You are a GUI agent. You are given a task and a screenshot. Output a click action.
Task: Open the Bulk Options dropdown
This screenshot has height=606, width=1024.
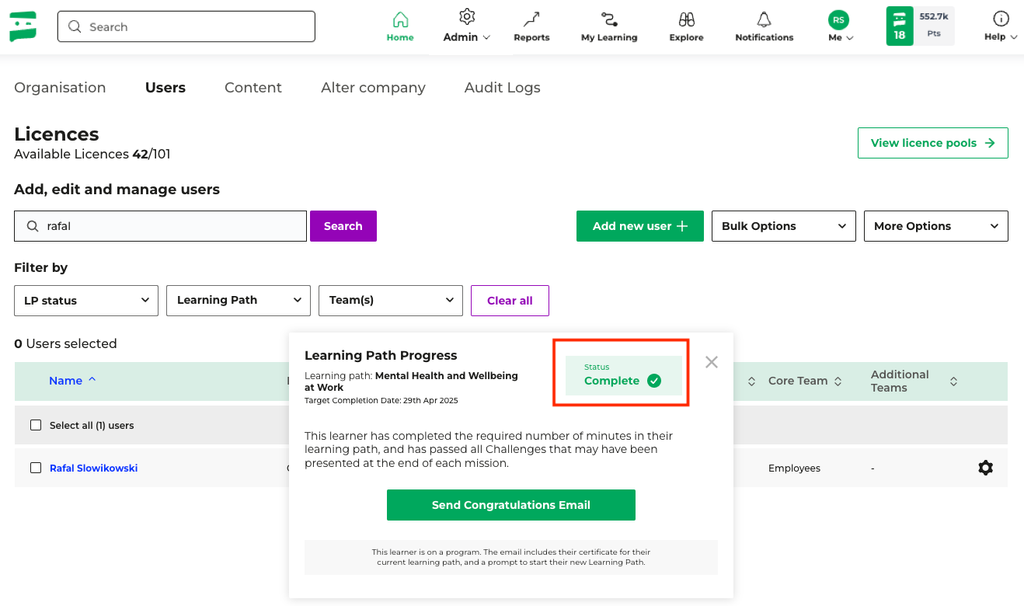click(783, 226)
